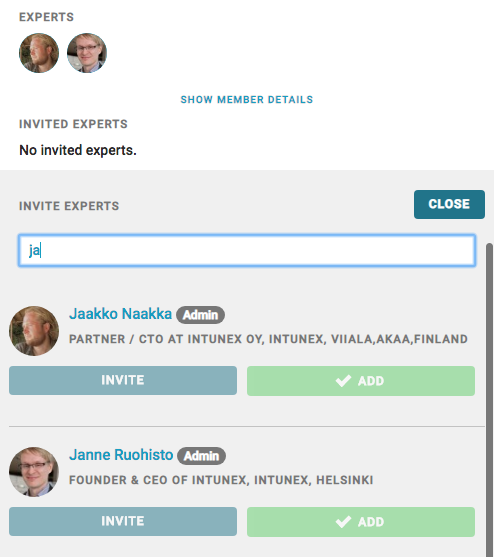Invite Jaakko Naakka as an expert
Screen dimensions: 494x557
(123, 380)
